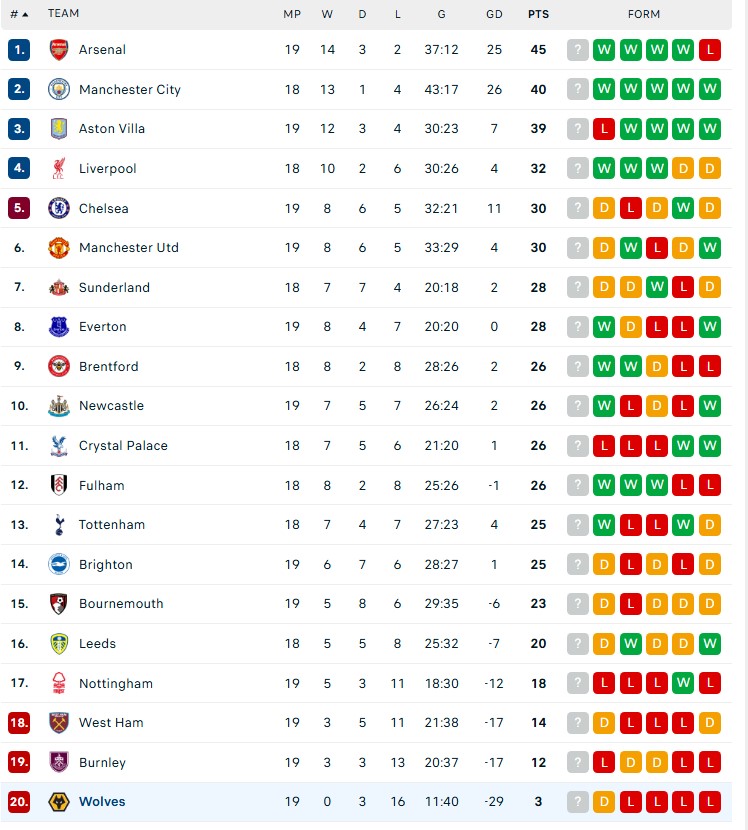Click Arsenal's red L form badge

tap(710, 49)
